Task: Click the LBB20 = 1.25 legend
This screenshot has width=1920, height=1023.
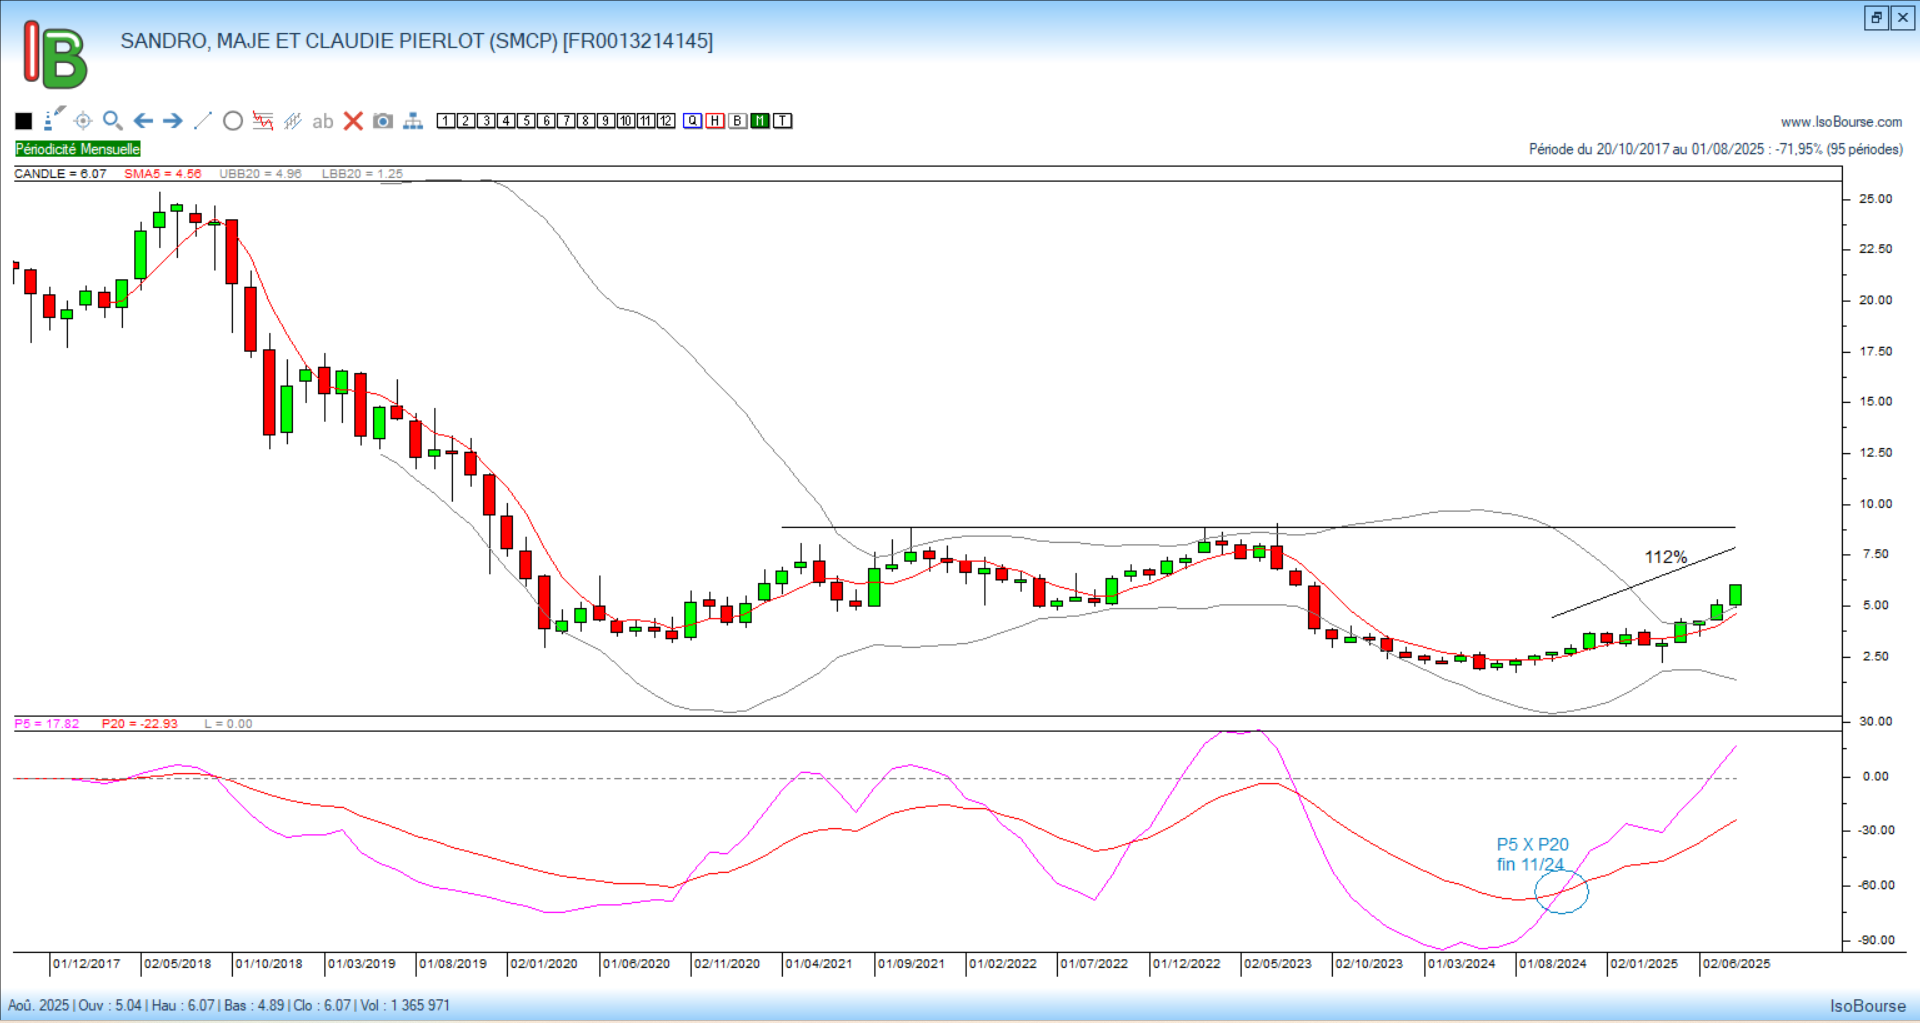Action: (362, 174)
